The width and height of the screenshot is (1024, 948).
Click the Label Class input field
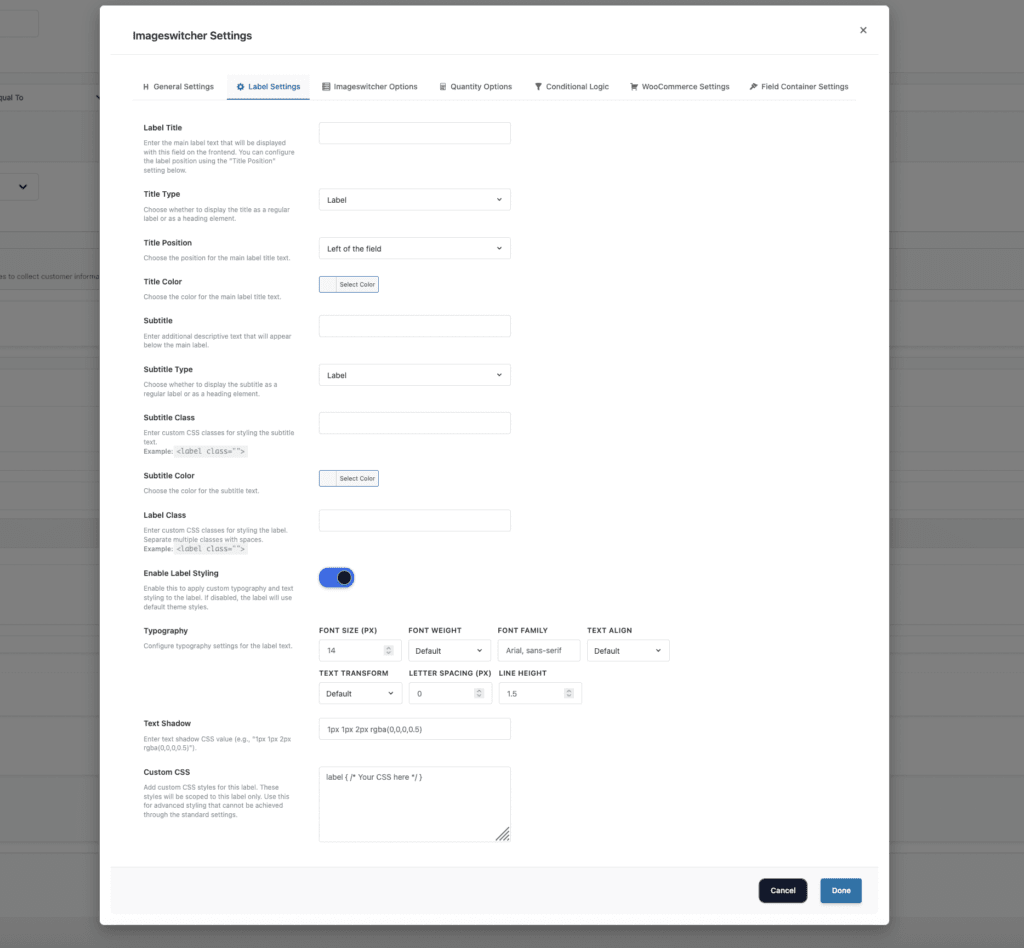pyautogui.click(x=415, y=520)
